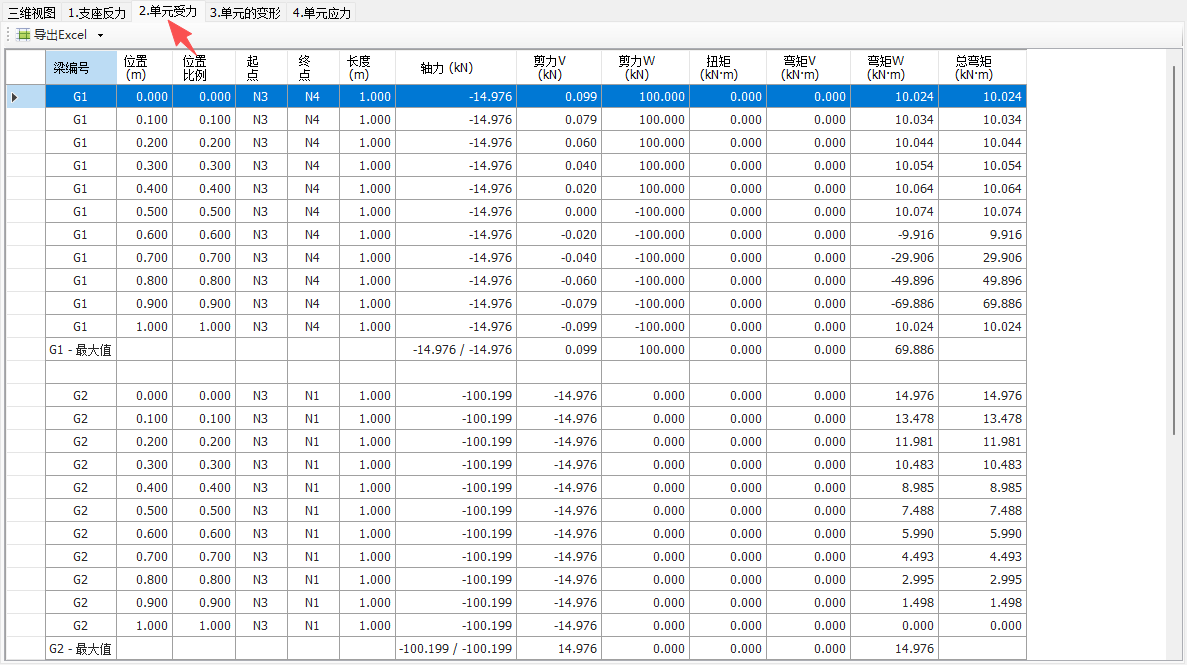Click the current-row indicator arrow
1187x665 pixels.
point(14,97)
